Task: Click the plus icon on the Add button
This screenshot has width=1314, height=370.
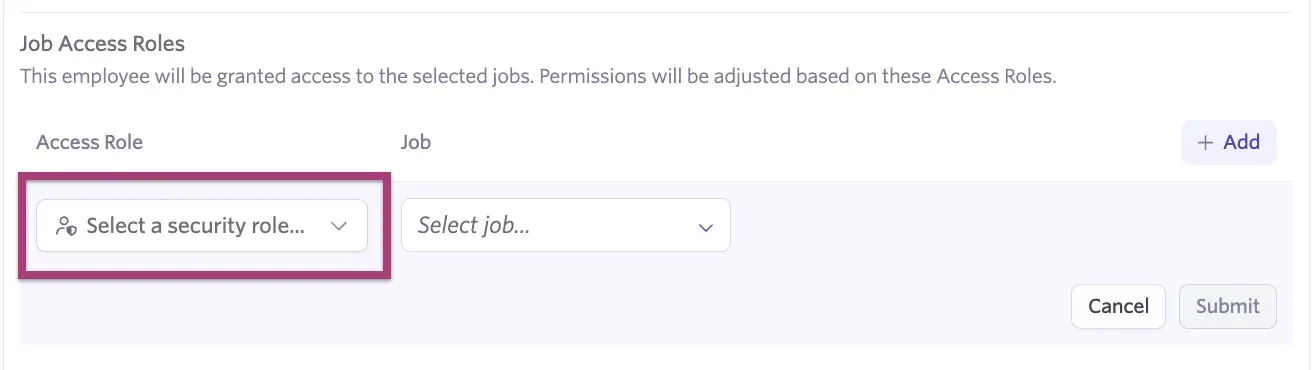Action: 1205,142
